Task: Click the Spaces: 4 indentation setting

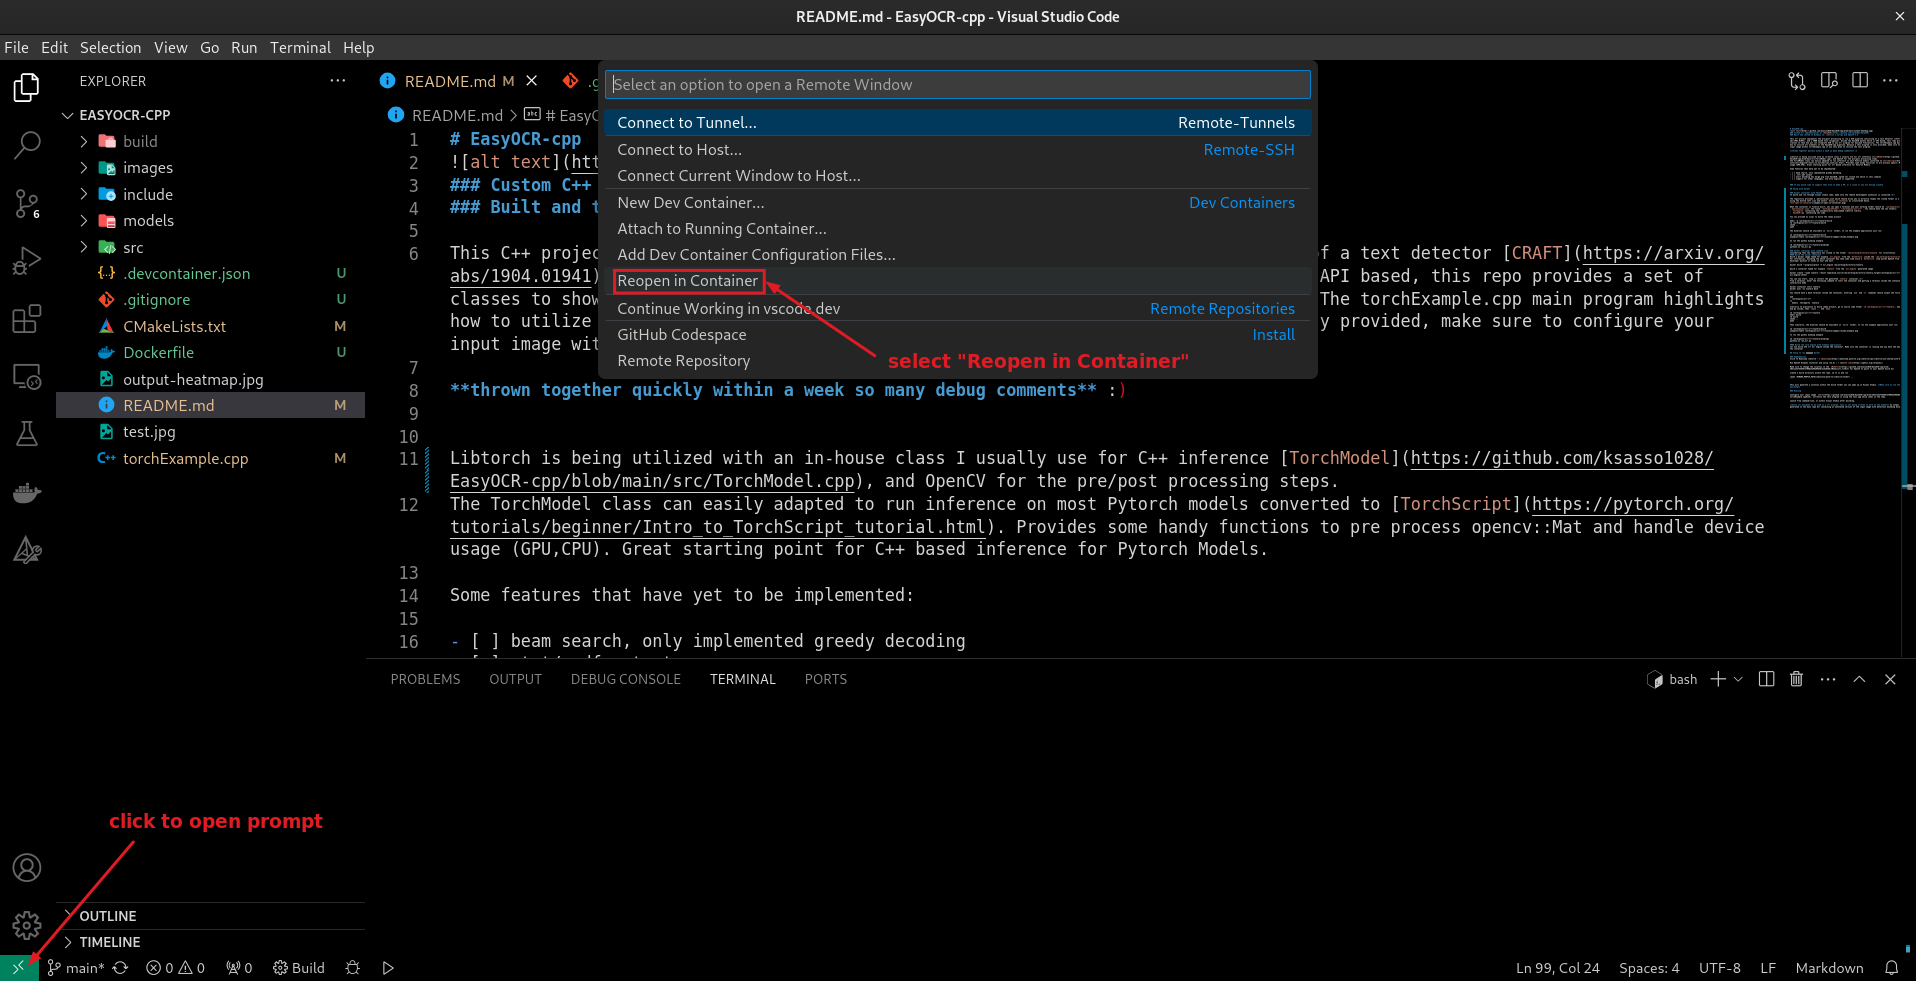Action: [1649, 968]
